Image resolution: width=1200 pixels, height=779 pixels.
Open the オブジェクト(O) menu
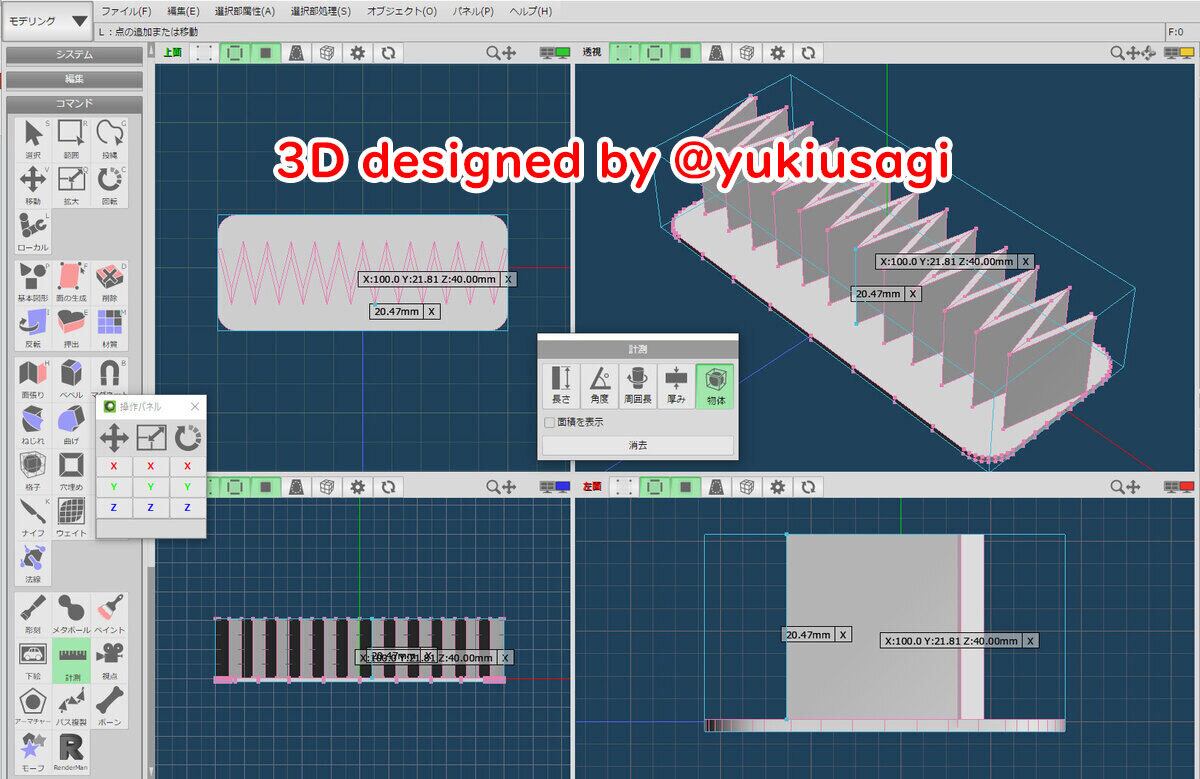pyautogui.click(x=401, y=11)
